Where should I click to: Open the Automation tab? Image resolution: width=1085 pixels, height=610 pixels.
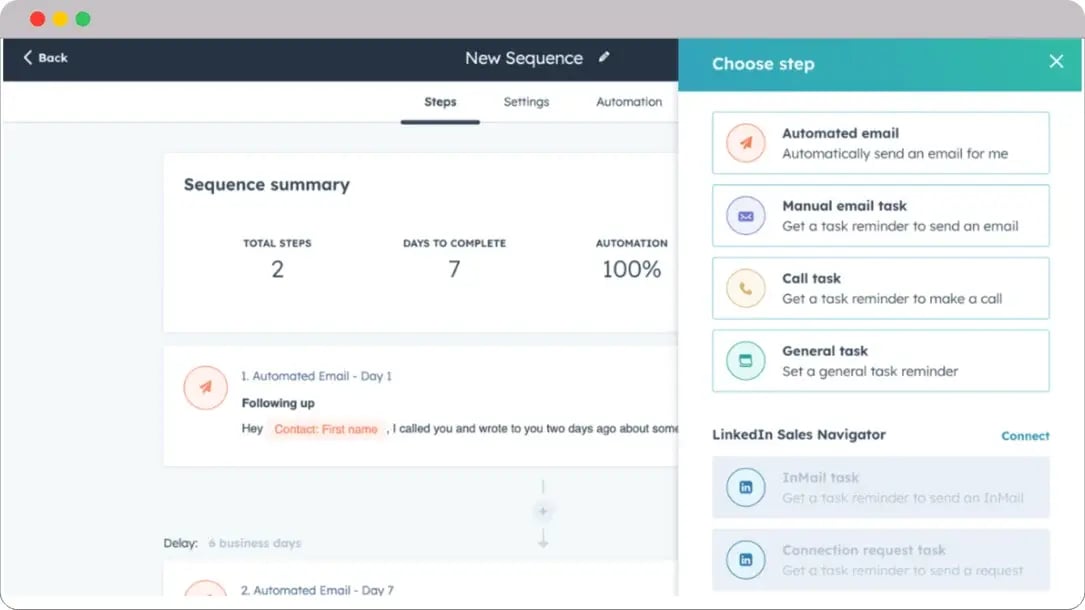pyautogui.click(x=629, y=102)
